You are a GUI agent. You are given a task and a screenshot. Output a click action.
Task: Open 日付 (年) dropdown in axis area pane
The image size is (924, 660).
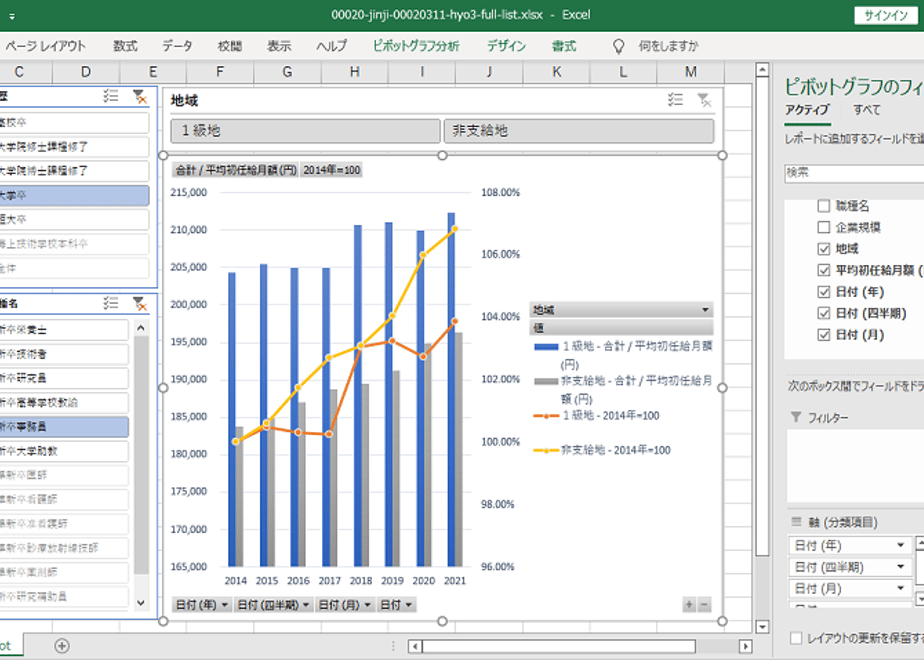coord(900,545)
